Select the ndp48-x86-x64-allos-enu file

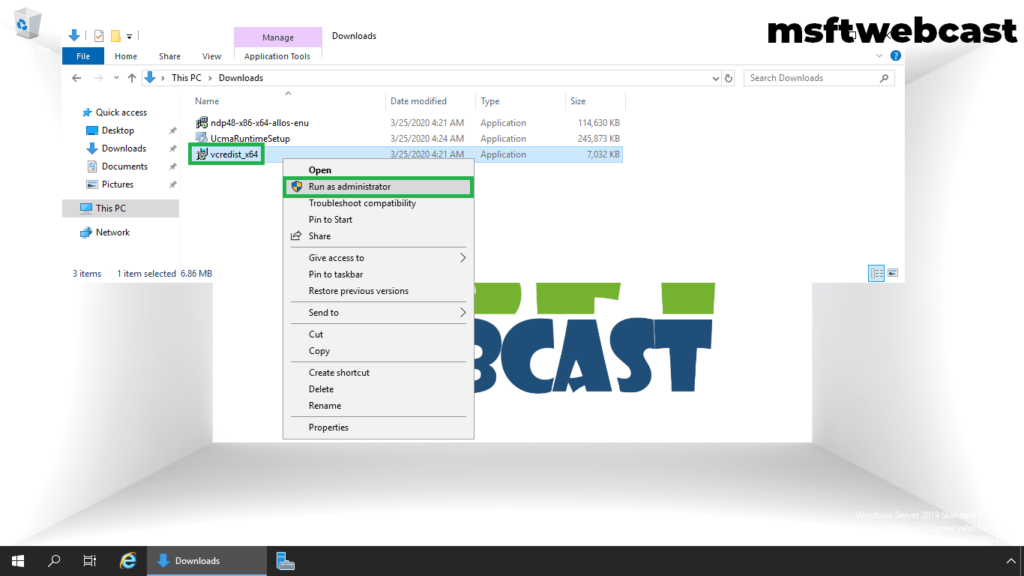(x=259, y=123)
